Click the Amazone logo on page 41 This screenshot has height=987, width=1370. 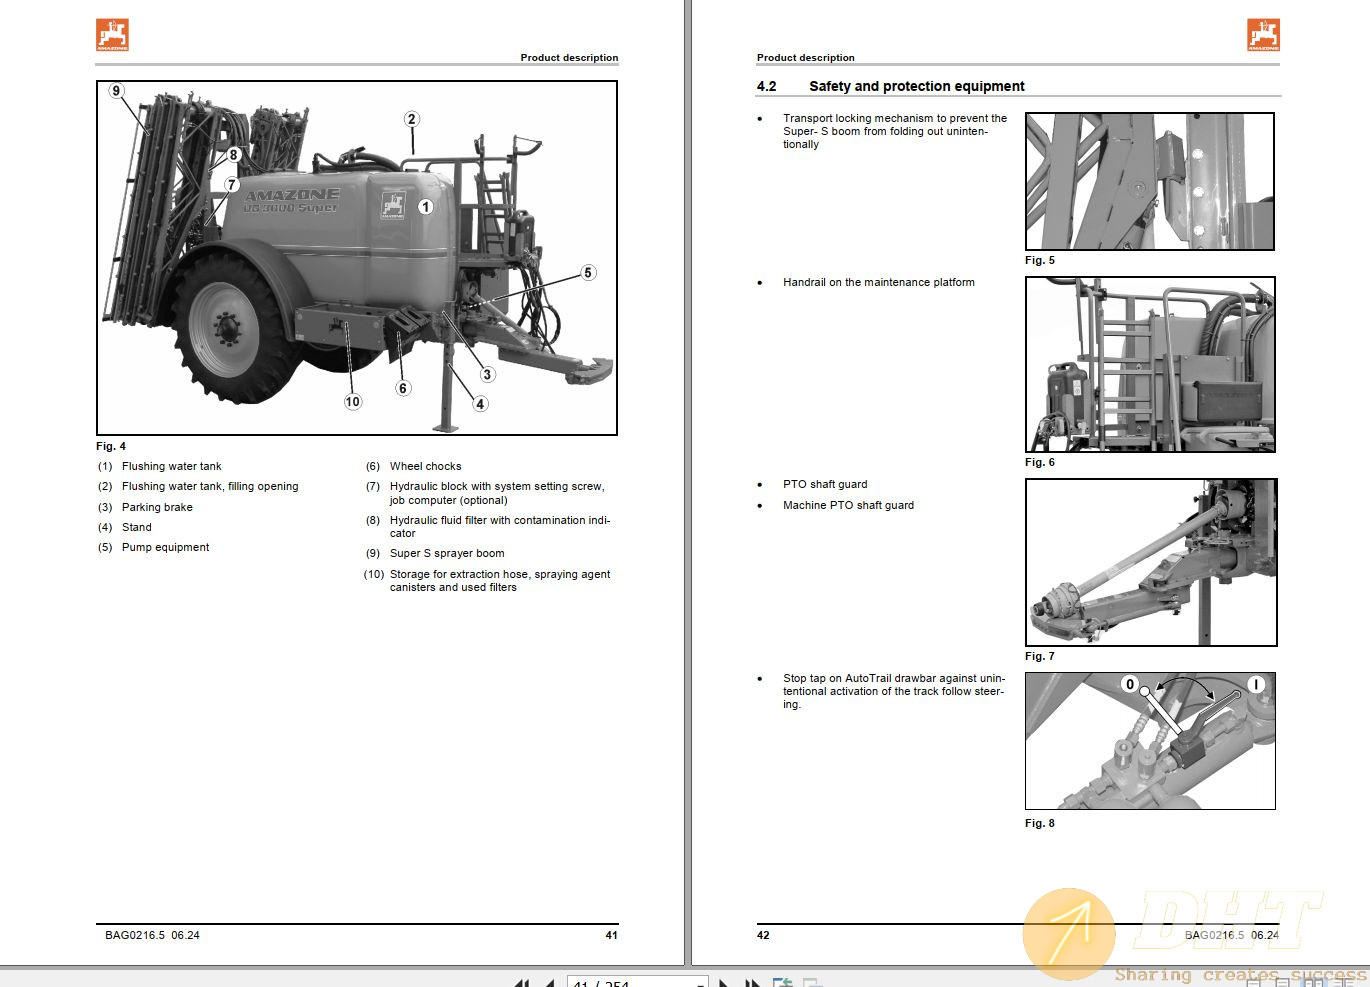112,34
